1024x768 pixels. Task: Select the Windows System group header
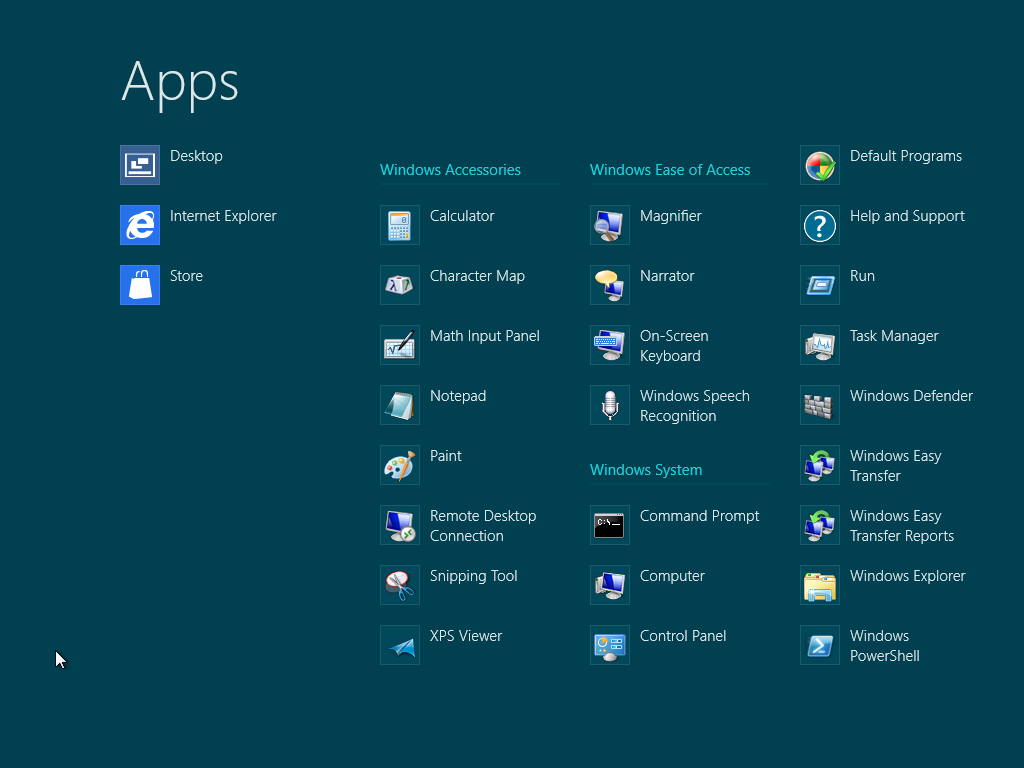pos(646,470)
